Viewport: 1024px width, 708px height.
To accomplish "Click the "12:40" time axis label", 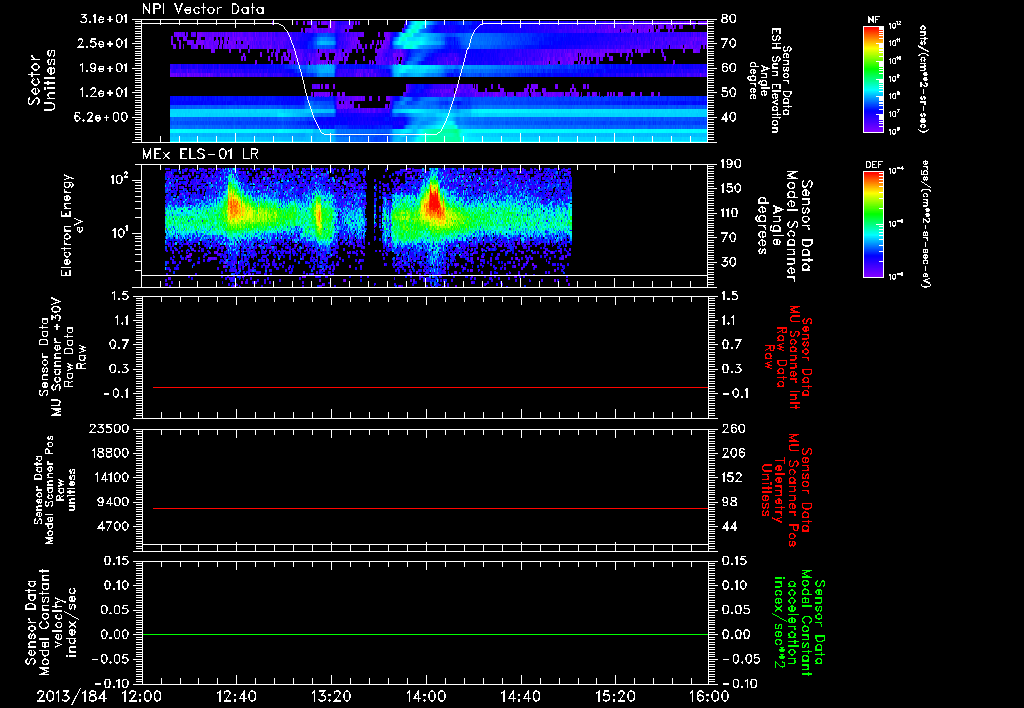I will 236,696.
